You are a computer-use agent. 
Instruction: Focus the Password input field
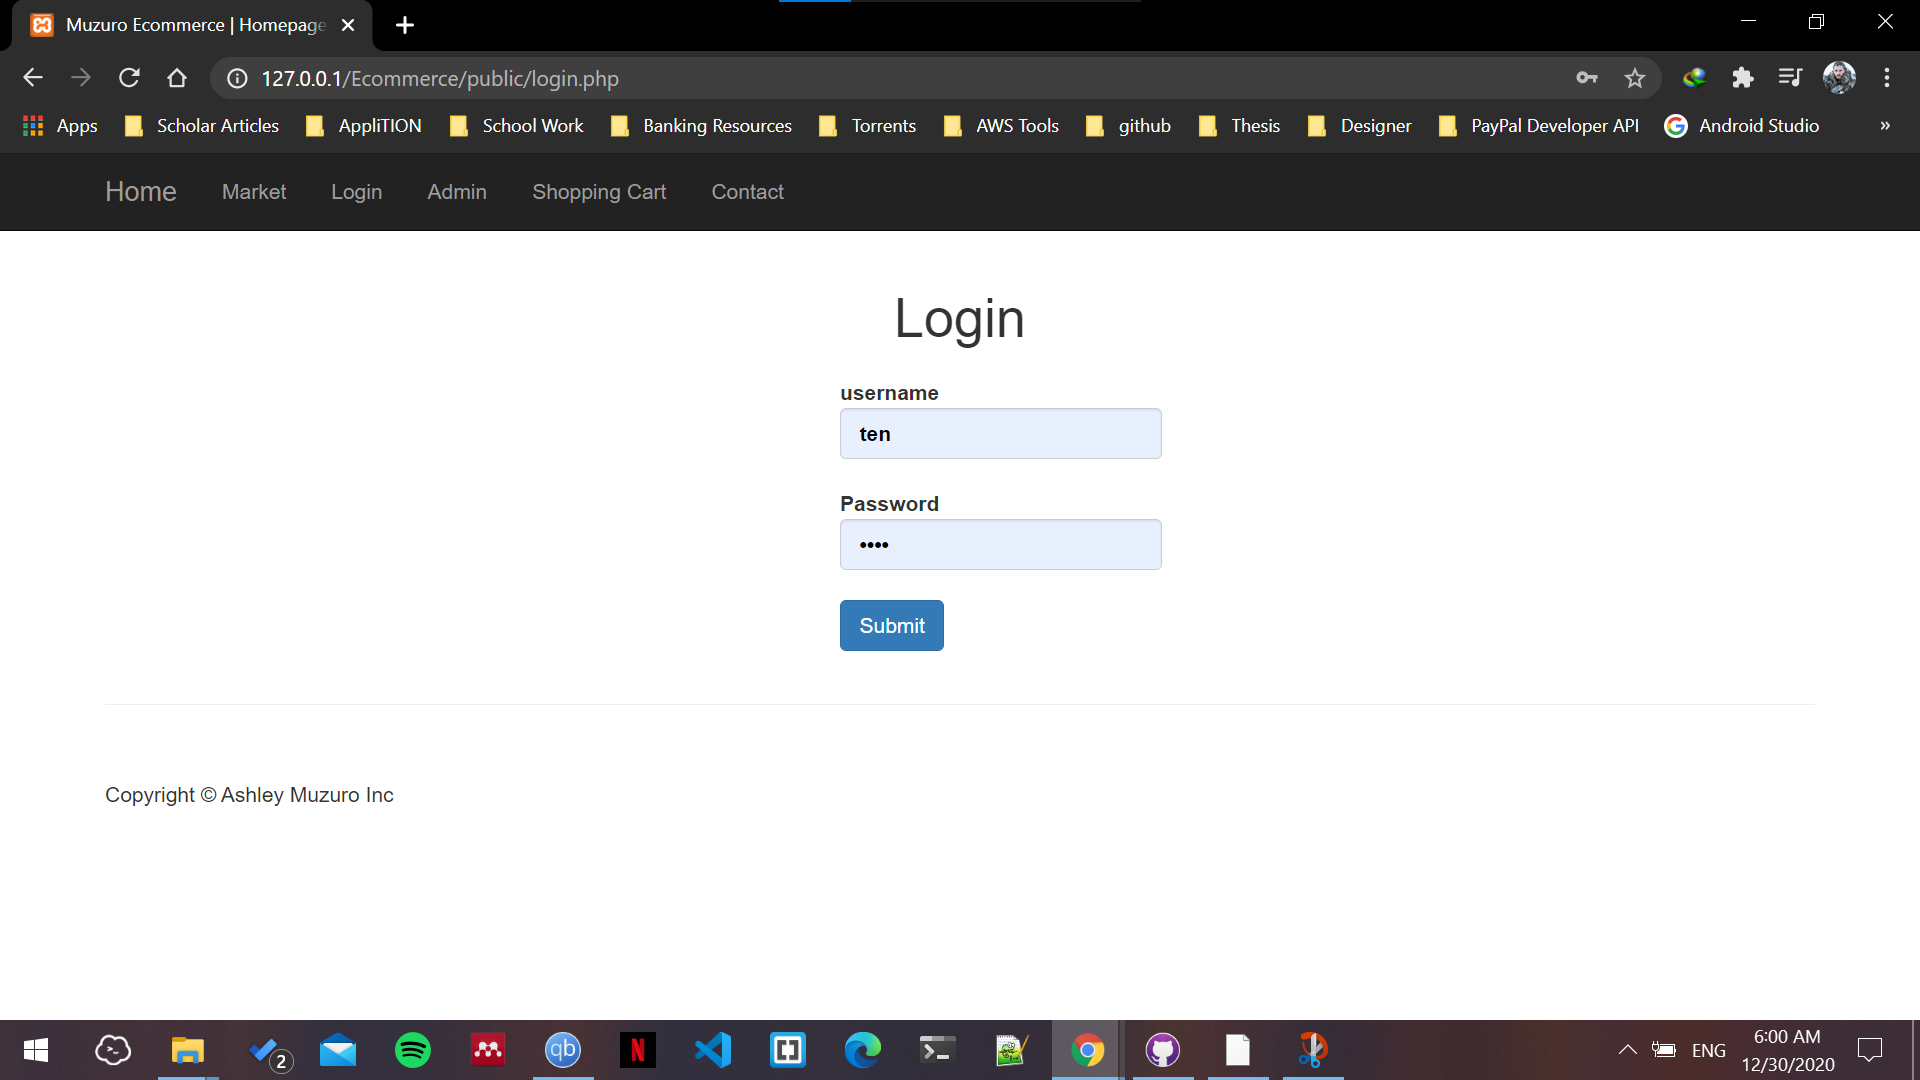(1000, 545)
